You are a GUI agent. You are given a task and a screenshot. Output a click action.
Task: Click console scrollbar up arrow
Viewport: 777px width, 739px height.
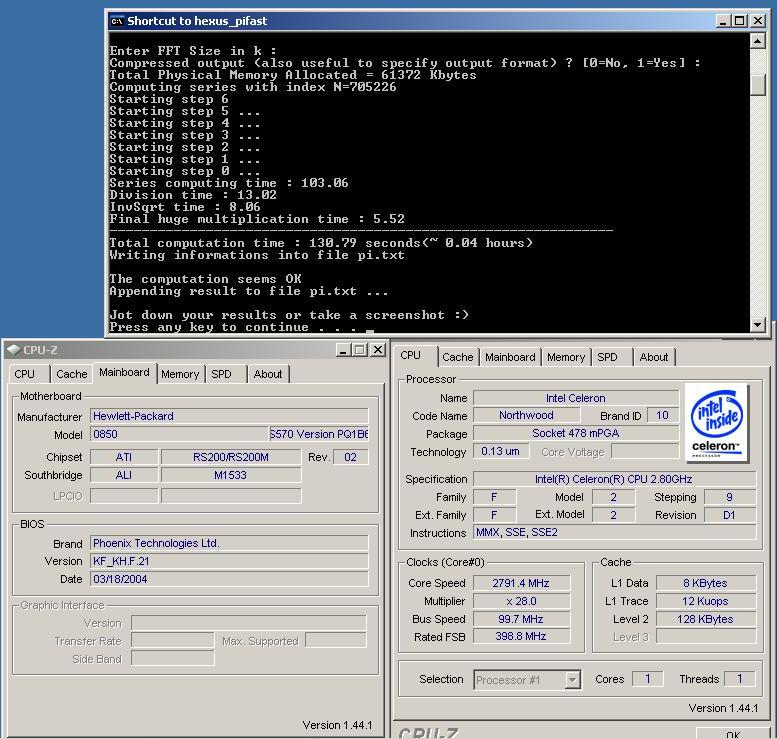tap(758, 41)
